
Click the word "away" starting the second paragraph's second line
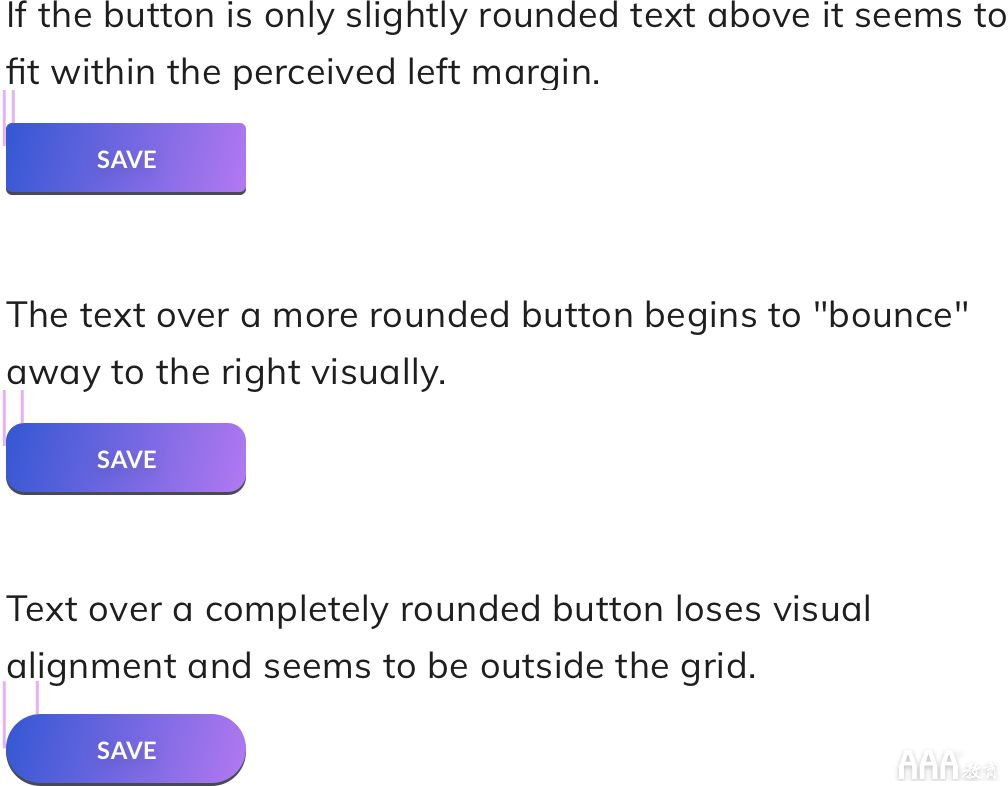[x=53, y=373]
